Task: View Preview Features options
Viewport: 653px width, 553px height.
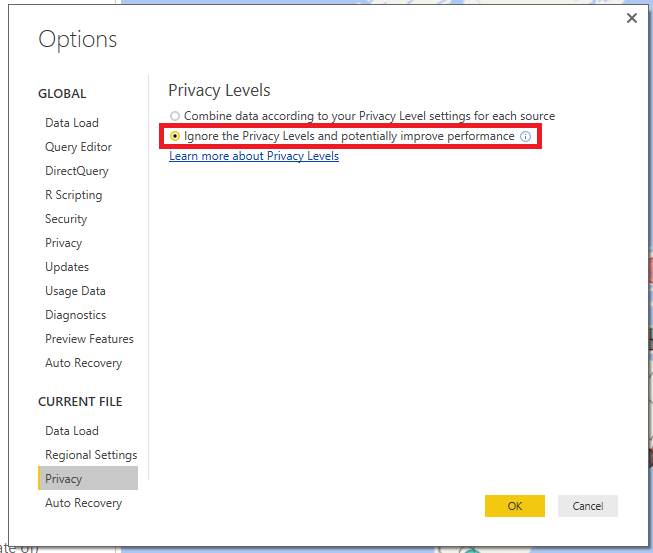Action: [89, 339]
